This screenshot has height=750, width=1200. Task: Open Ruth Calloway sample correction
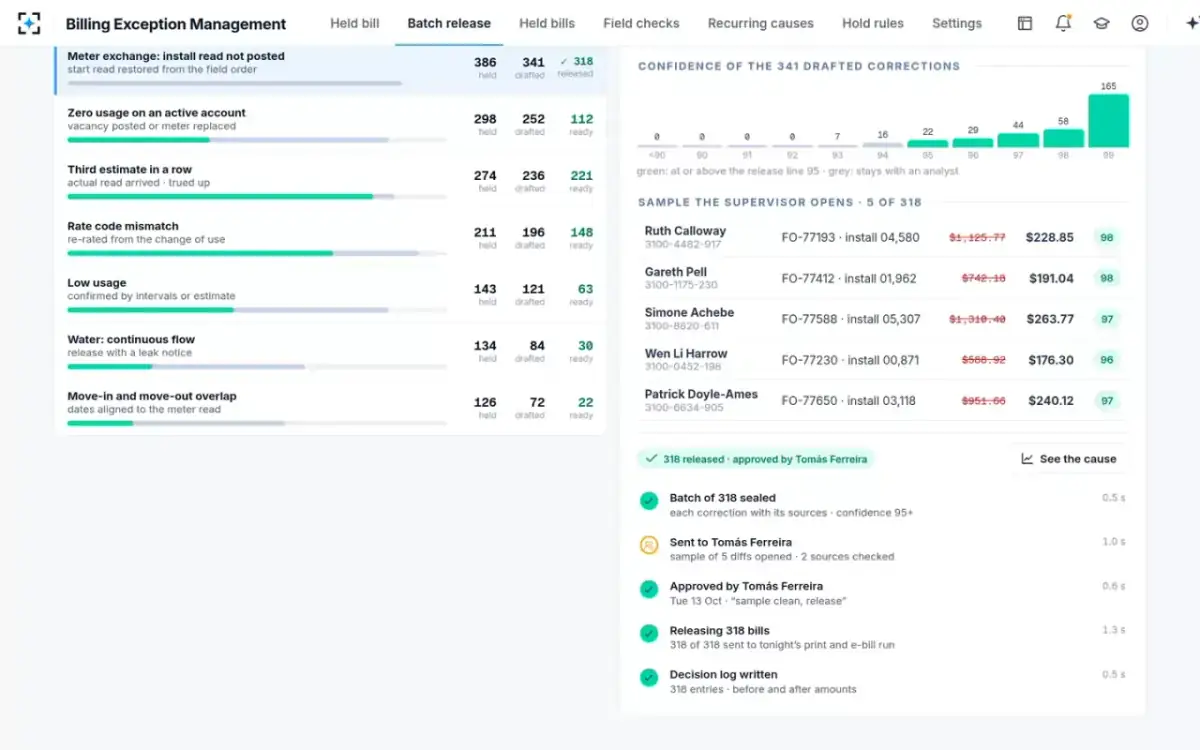point(884,237)
